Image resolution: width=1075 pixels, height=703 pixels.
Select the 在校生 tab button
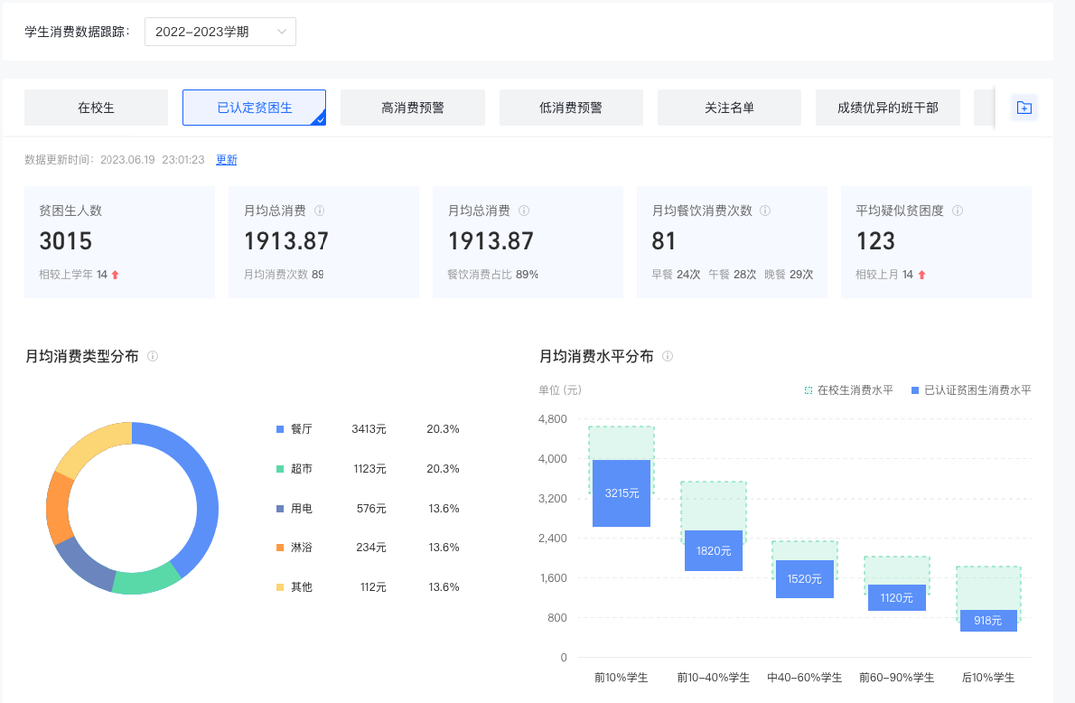click(96, 108)
